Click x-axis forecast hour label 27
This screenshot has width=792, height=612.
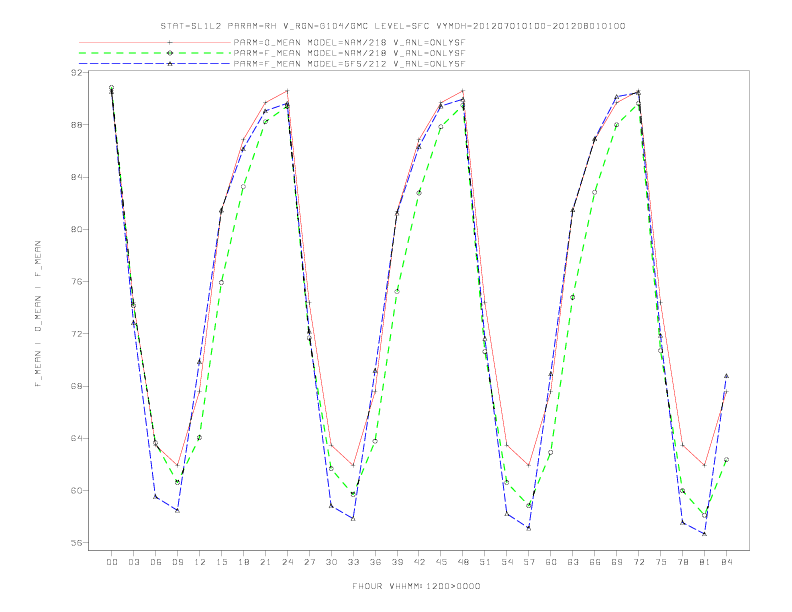[x=309, y=562]
